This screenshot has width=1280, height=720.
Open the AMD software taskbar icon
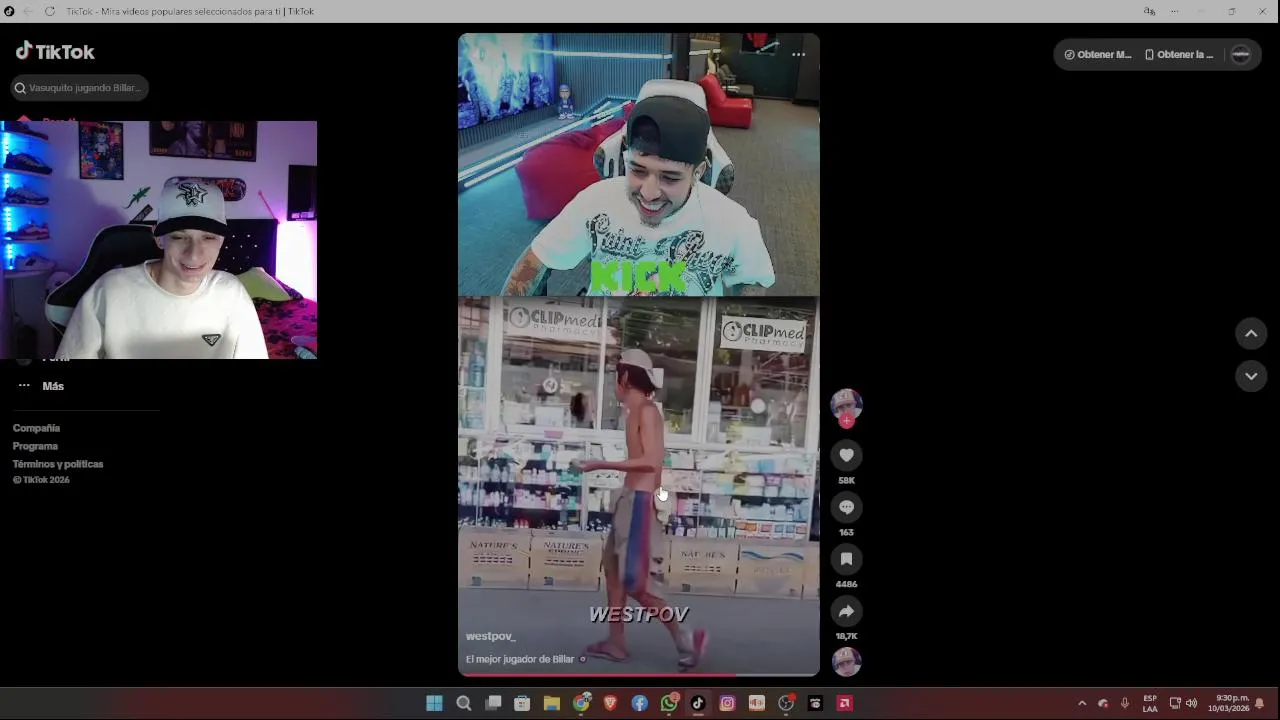tap(845, 703)
